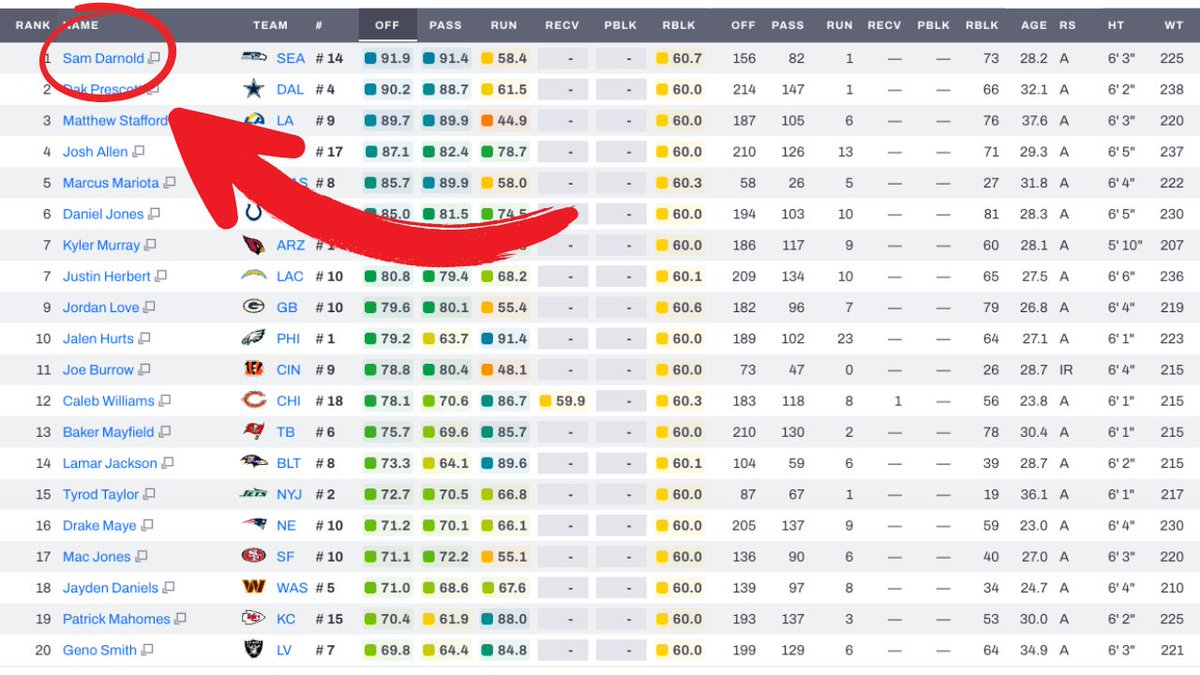The image size is (1200, 675).
Task: Click Matthew Stafford's age 37.6
Action: [x=1034, y=121]
